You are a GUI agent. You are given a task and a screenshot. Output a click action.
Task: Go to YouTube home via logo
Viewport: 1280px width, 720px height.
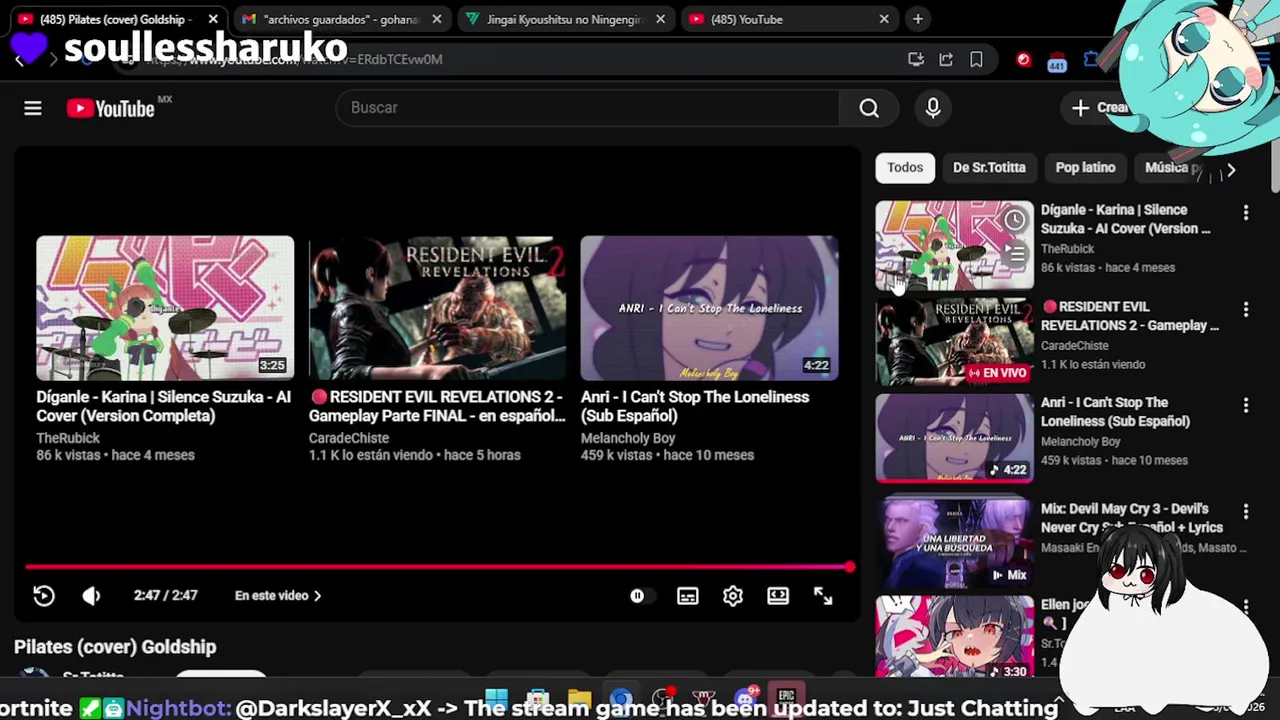click(111, 108)
